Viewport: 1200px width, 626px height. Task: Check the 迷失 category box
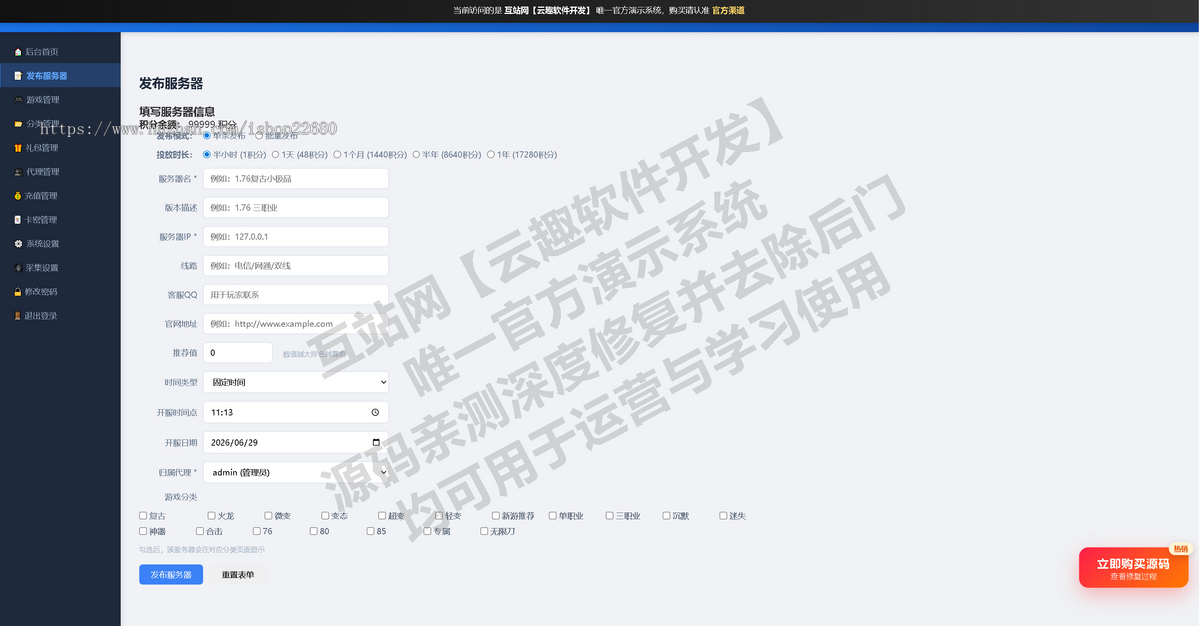723,516
